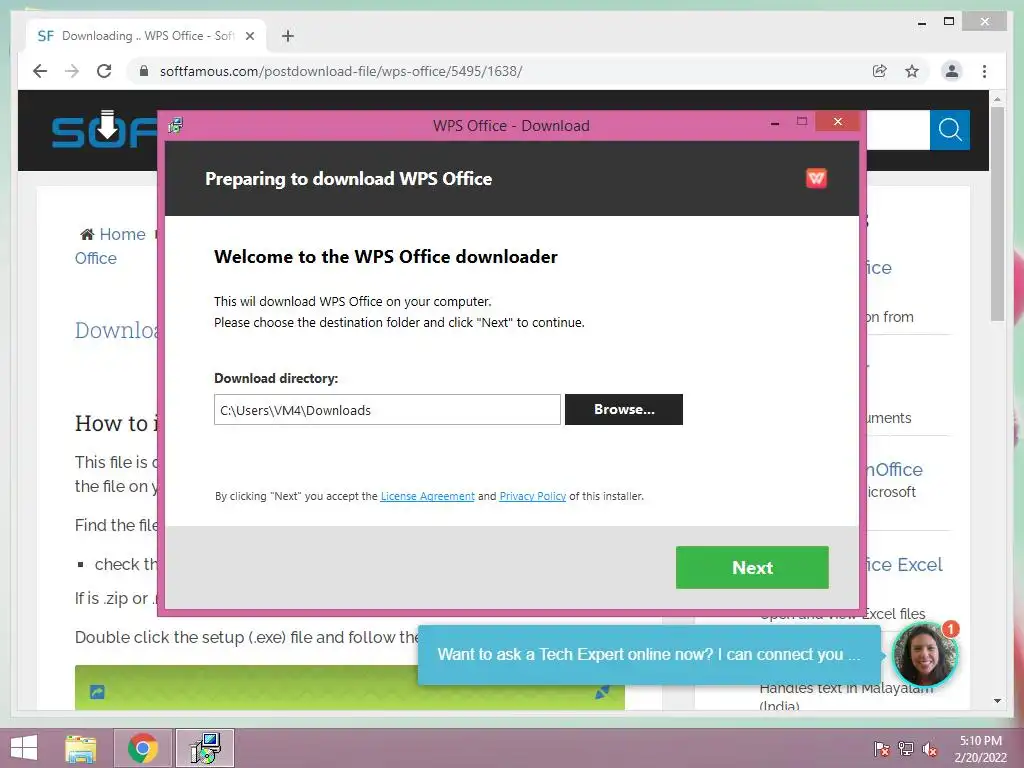Viewport: 1024px width, 768px height.
Task: Click the Action Center flag tray icon
Action: tap(882, 749)
